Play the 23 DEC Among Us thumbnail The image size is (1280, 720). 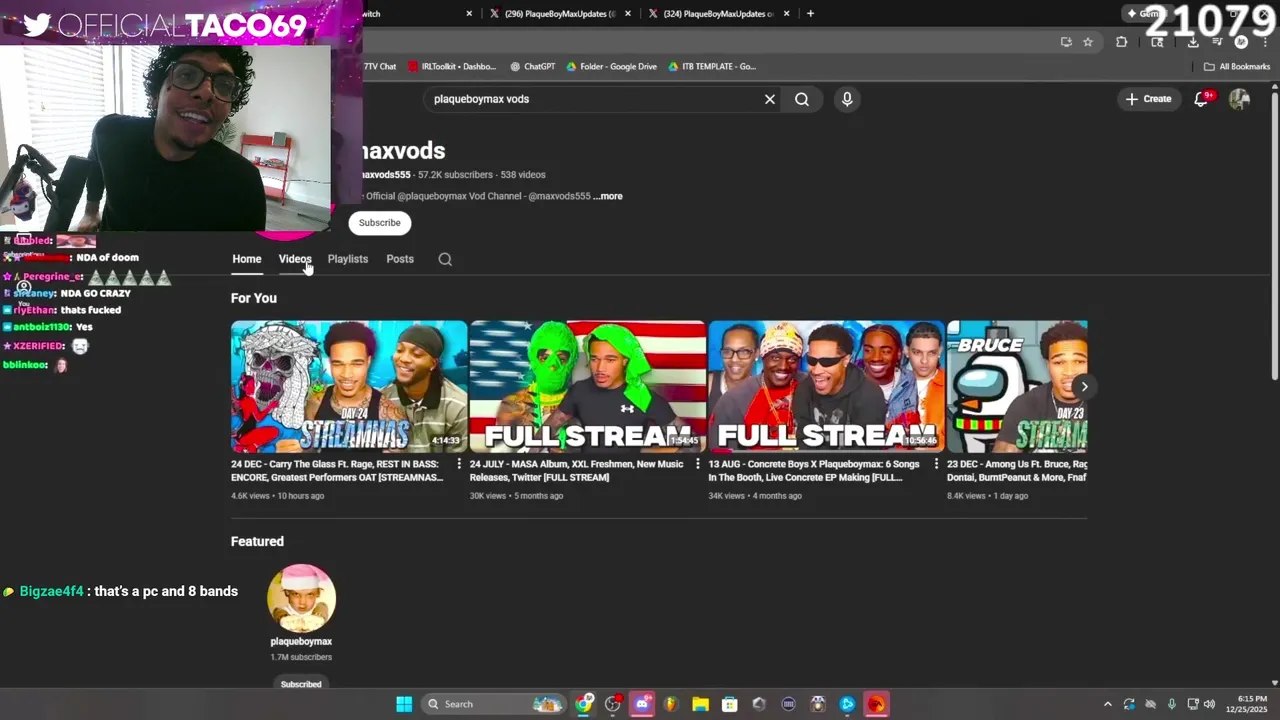[x=1017, y=387]
